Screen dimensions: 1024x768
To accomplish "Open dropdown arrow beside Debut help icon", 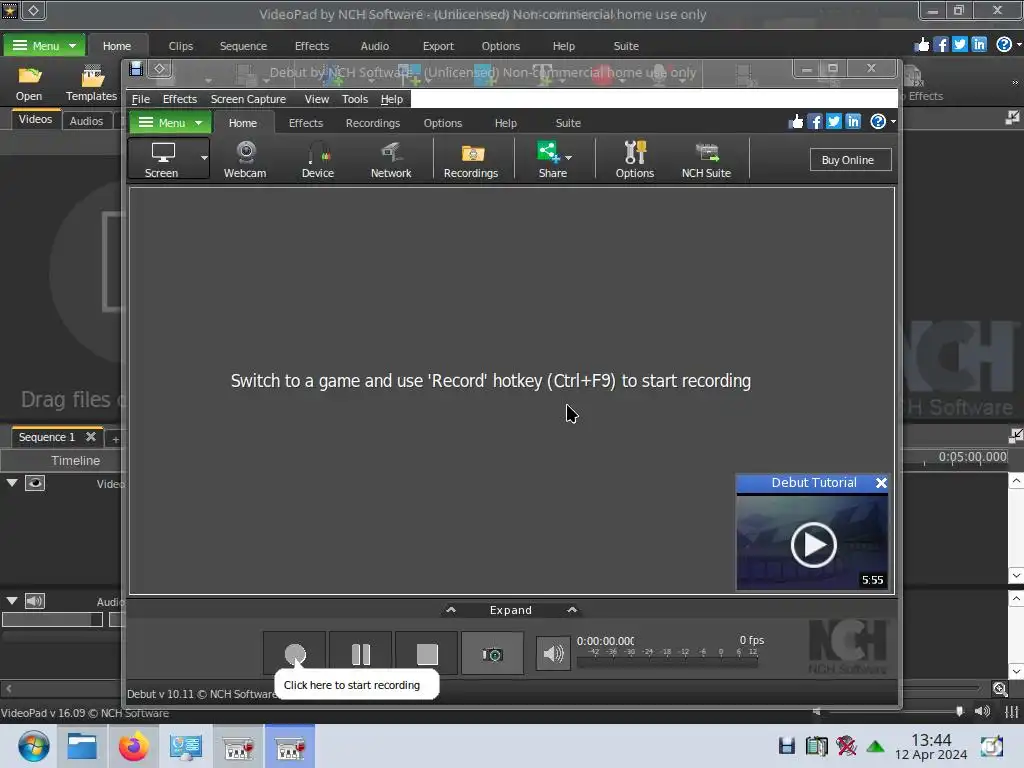I will [893, 121].
